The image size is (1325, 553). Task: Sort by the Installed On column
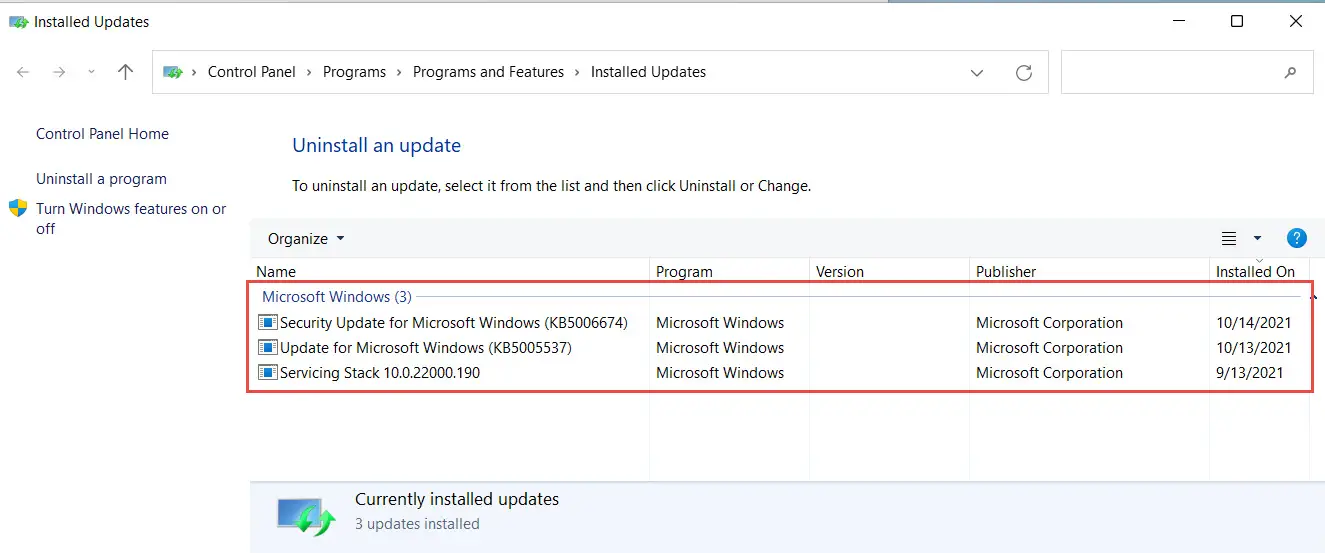pos(1255,272)
